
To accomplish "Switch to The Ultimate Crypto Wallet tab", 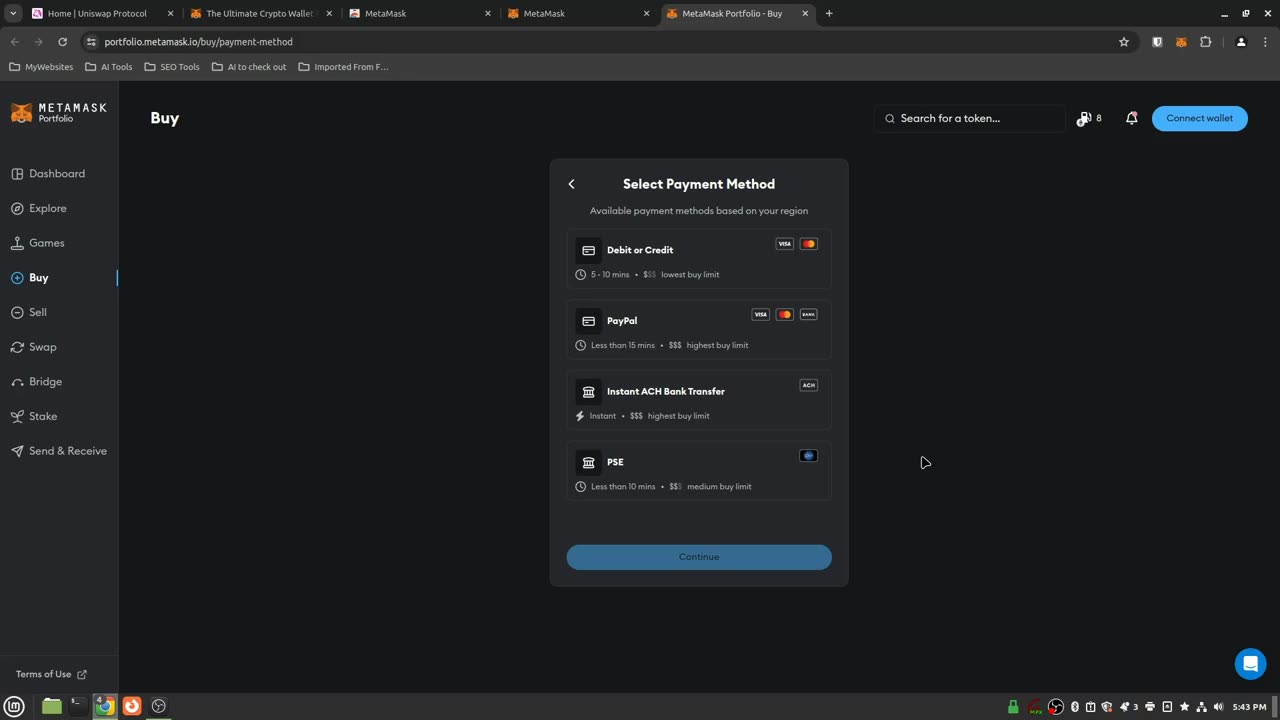I will pyautogui.click(x=260, y=14).
